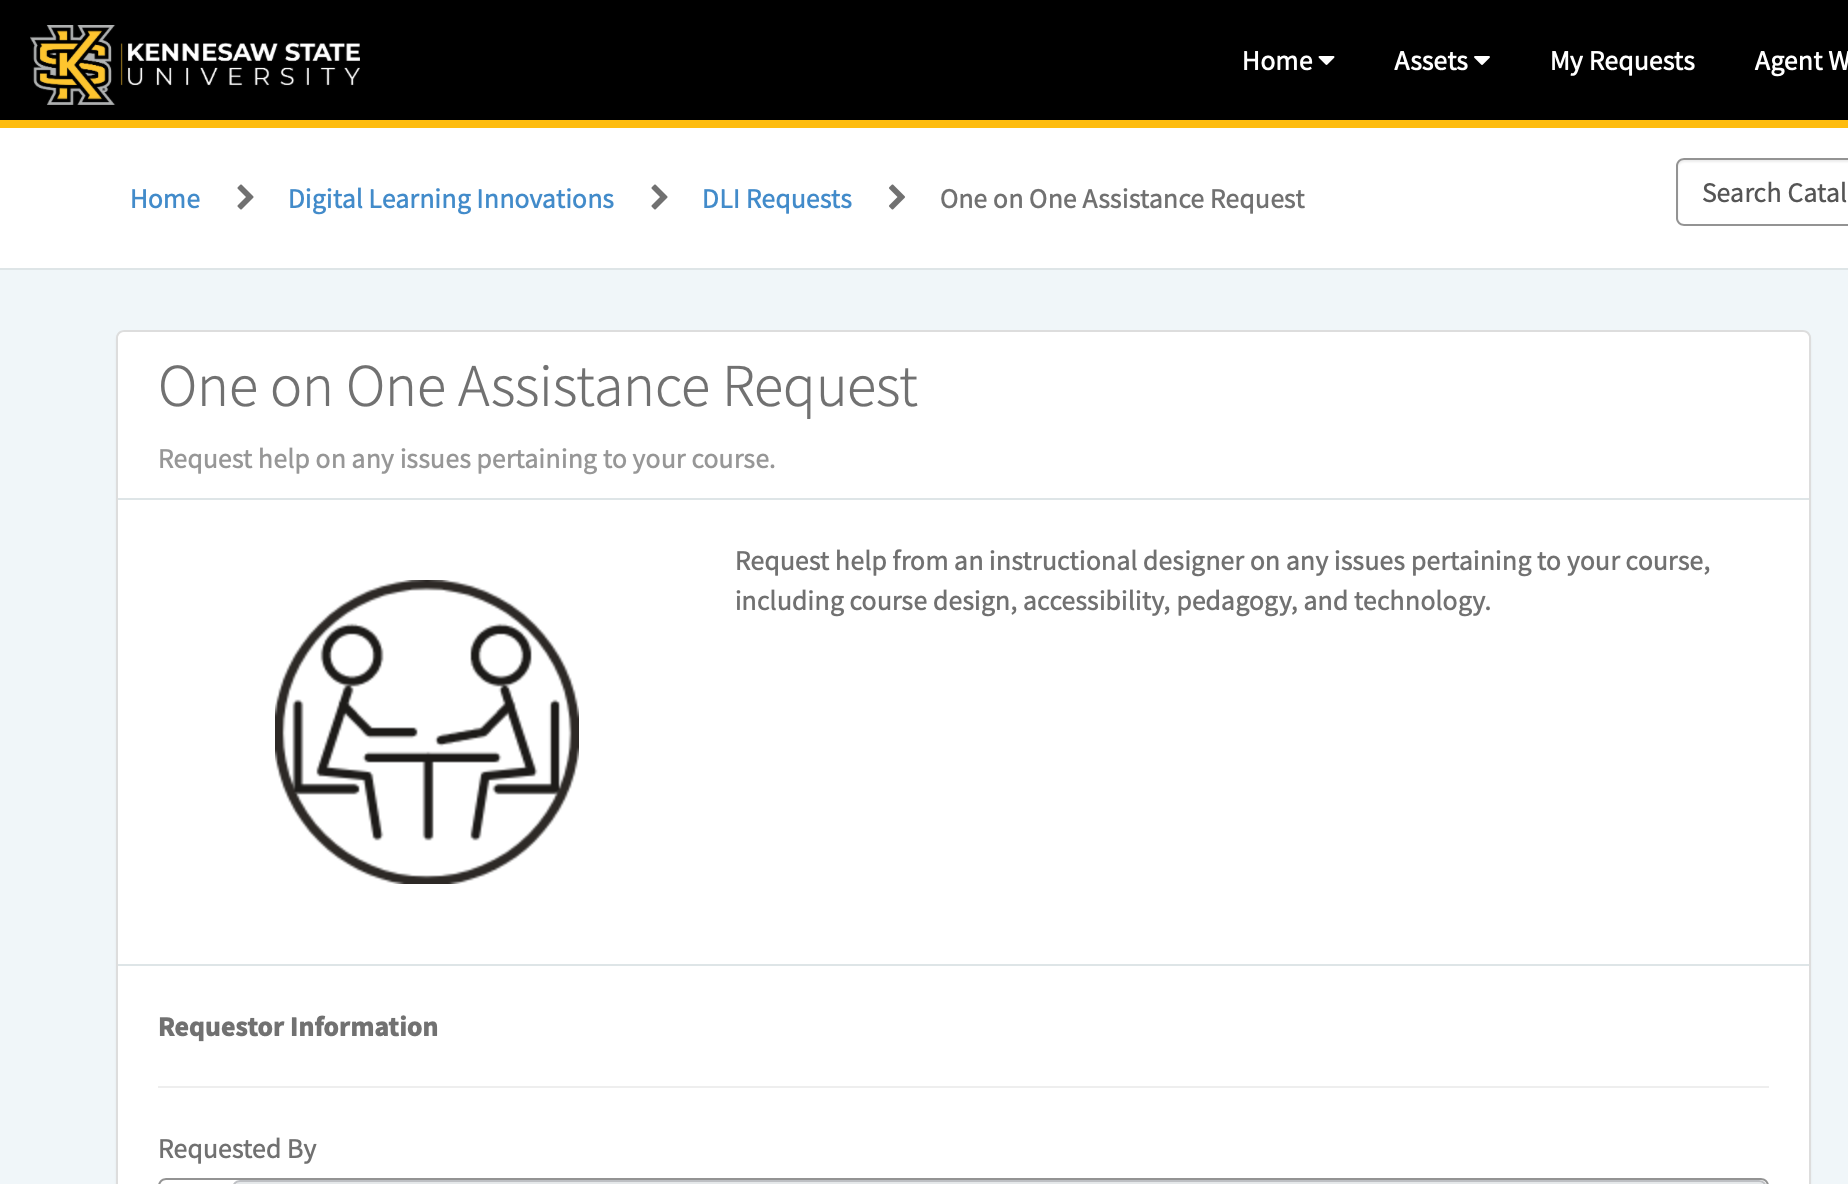Click the chevron before One on One Assistance Request

point(895,199)
